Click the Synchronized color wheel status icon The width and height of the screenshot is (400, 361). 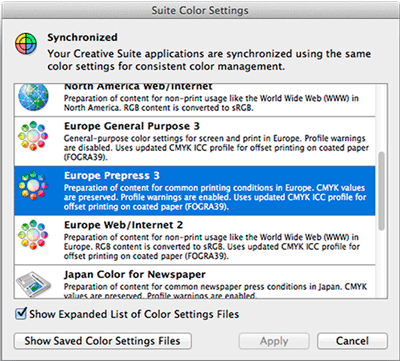(x=26, y=43)
